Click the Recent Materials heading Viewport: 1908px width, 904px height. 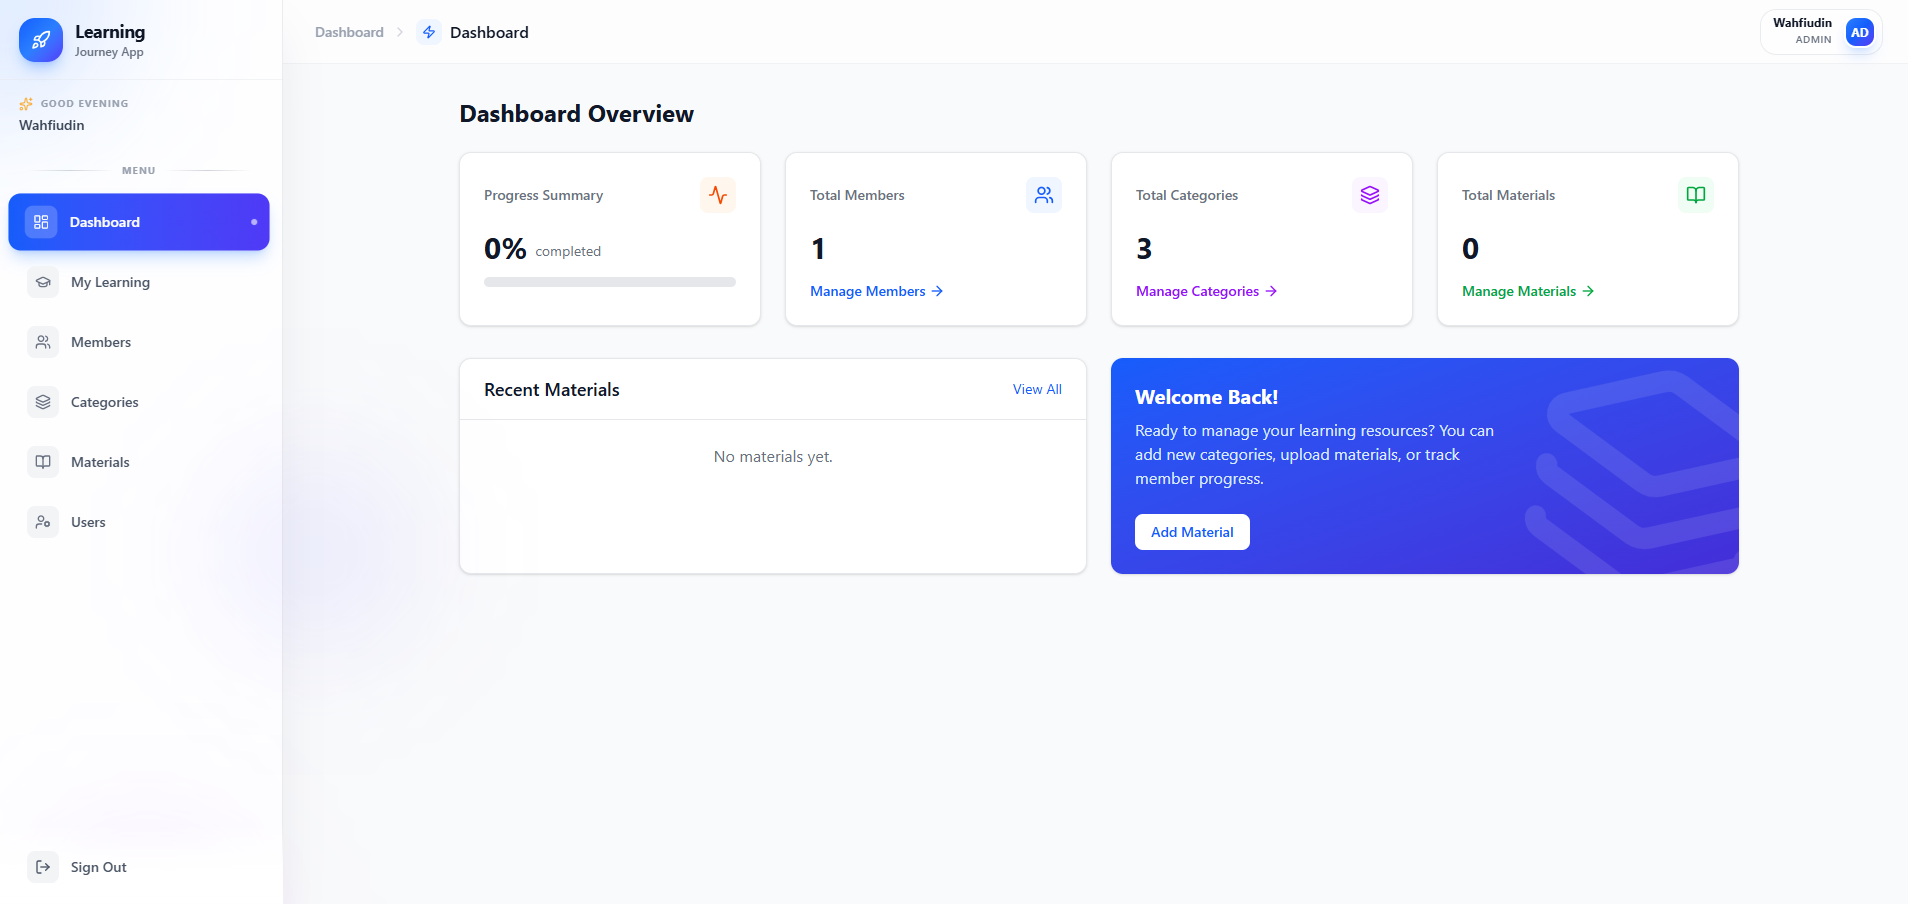(552, 390)
